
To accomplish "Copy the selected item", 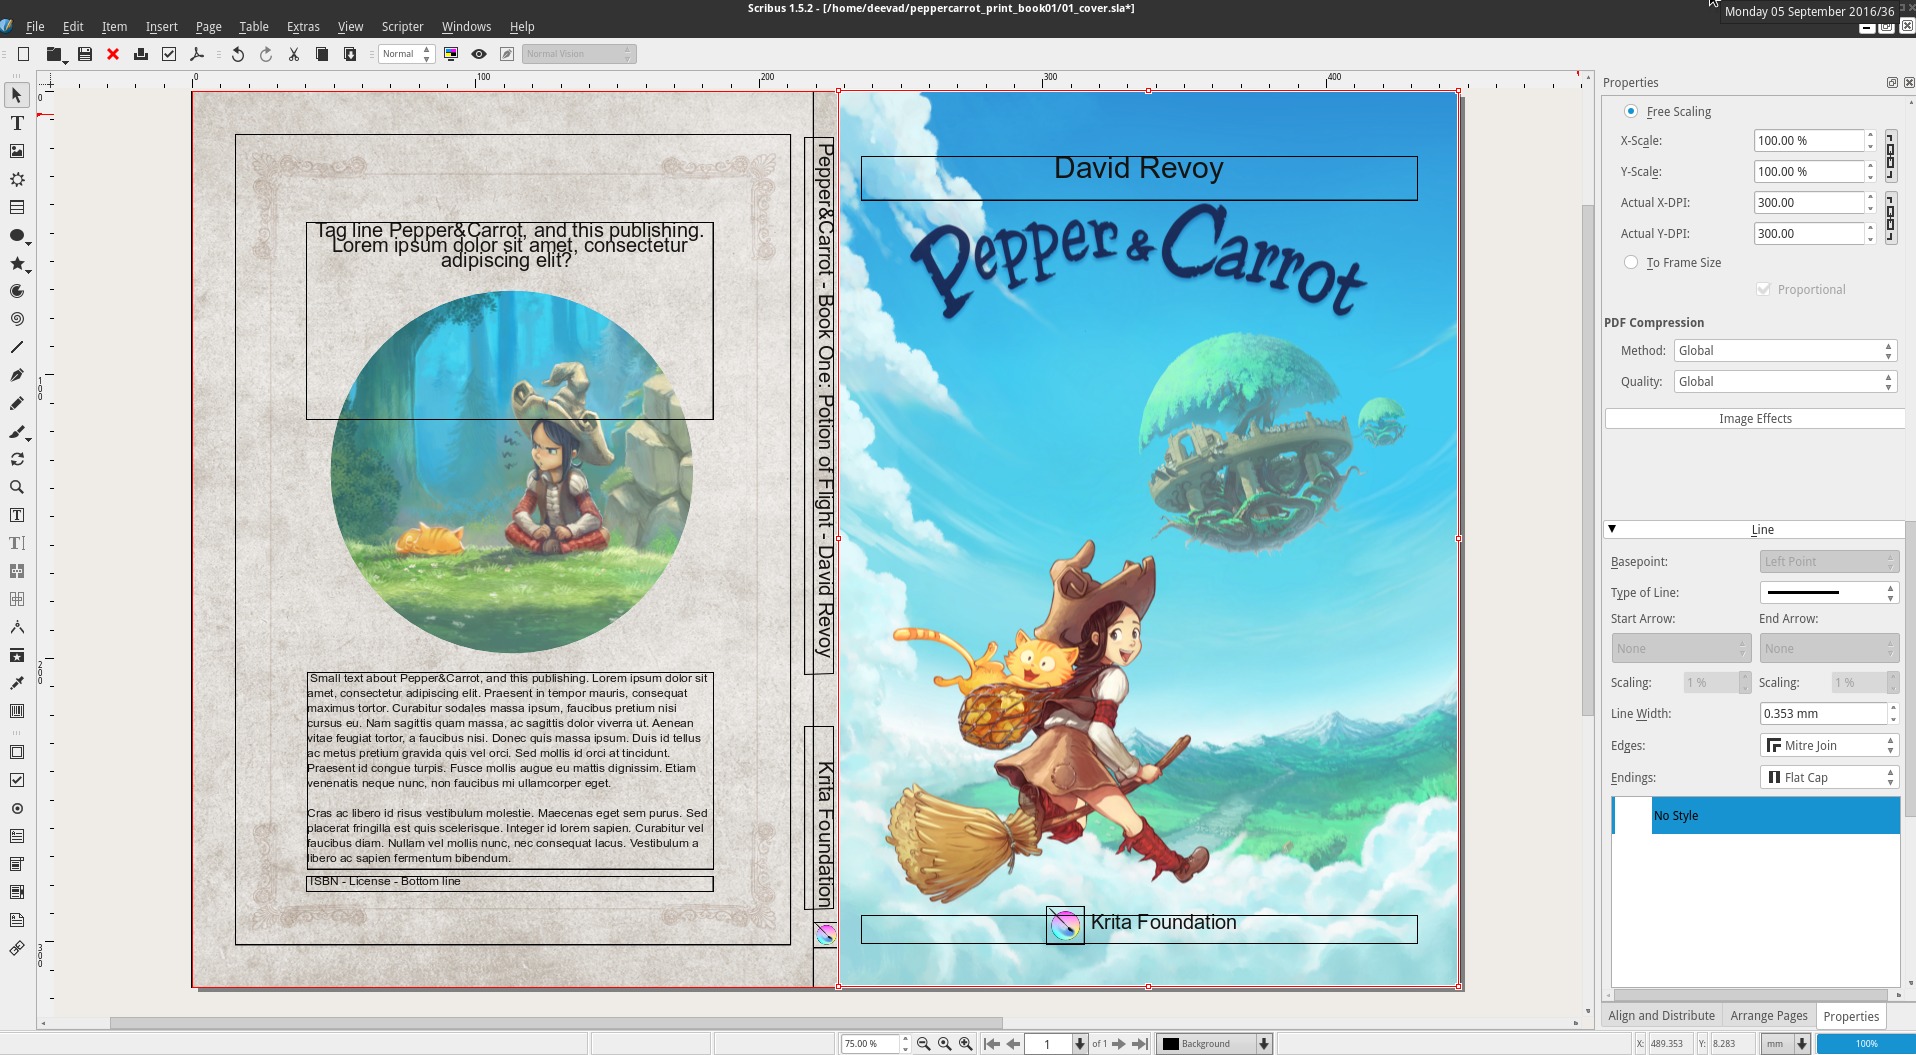I will pos(322,54).
